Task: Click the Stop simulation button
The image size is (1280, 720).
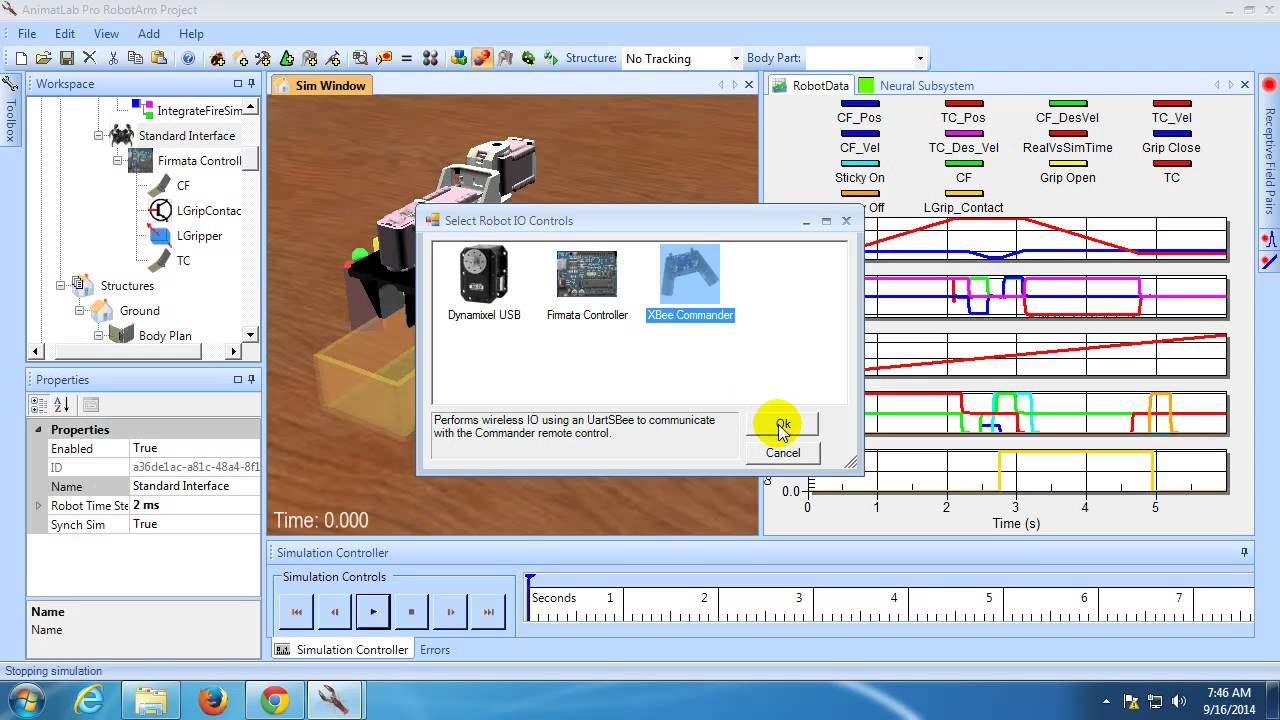Action: (411, 611)
